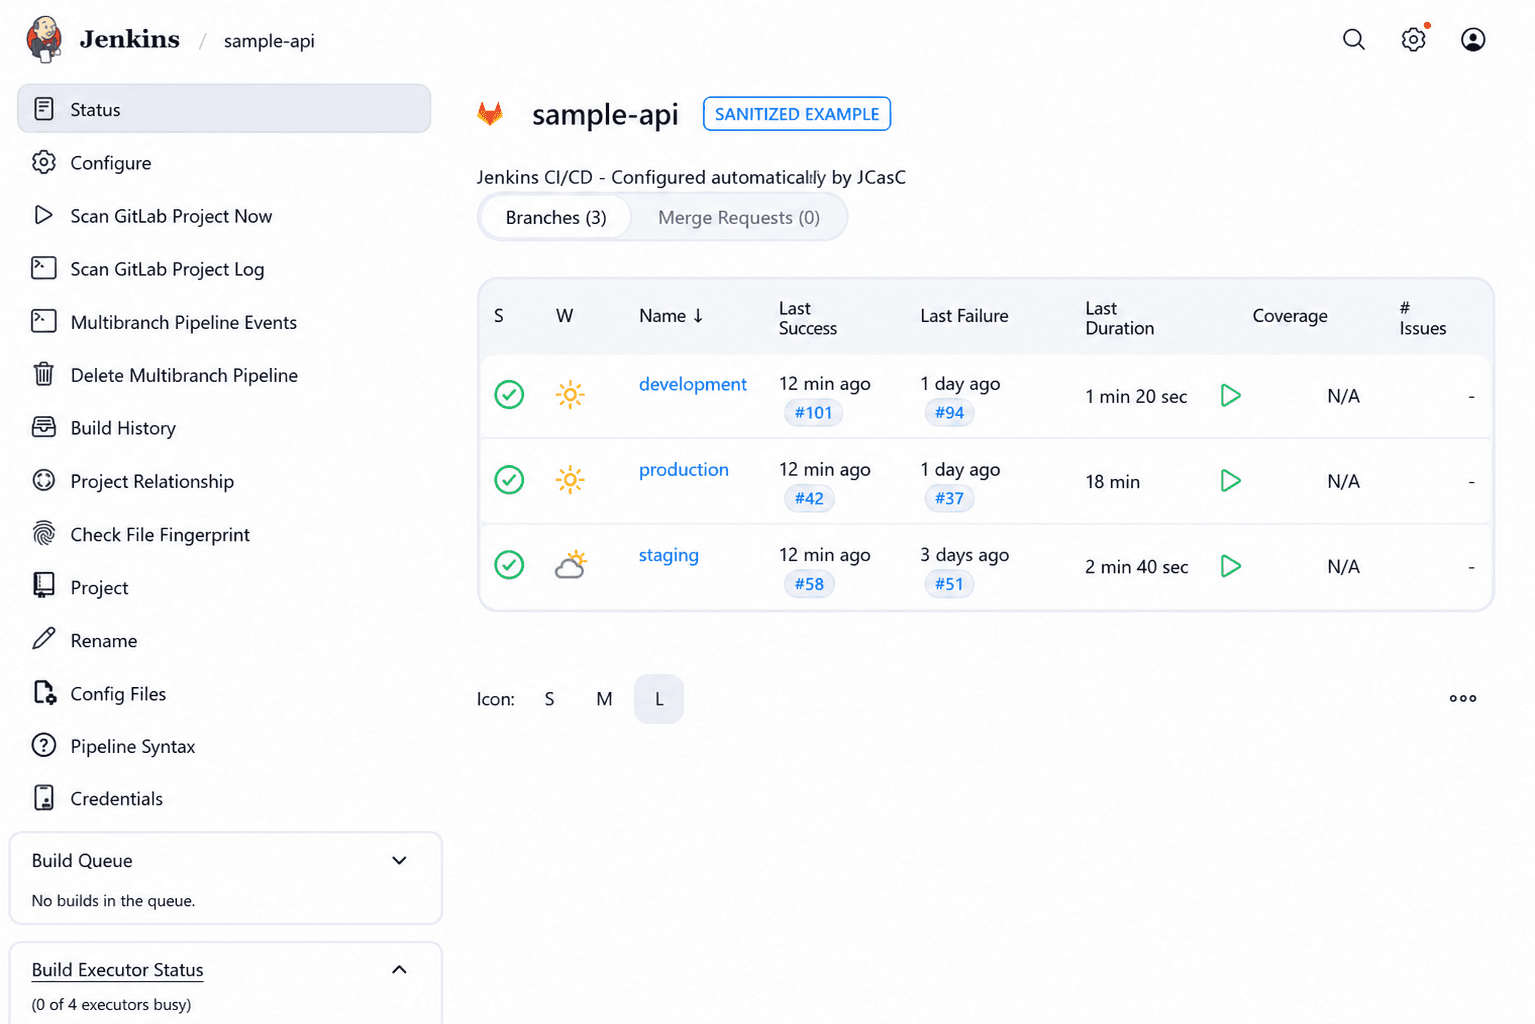The width and height of the screenshot is (1535, 1024).
Task: Open Manage Jenkins gear icon
Action: [x=1413, y=39]
